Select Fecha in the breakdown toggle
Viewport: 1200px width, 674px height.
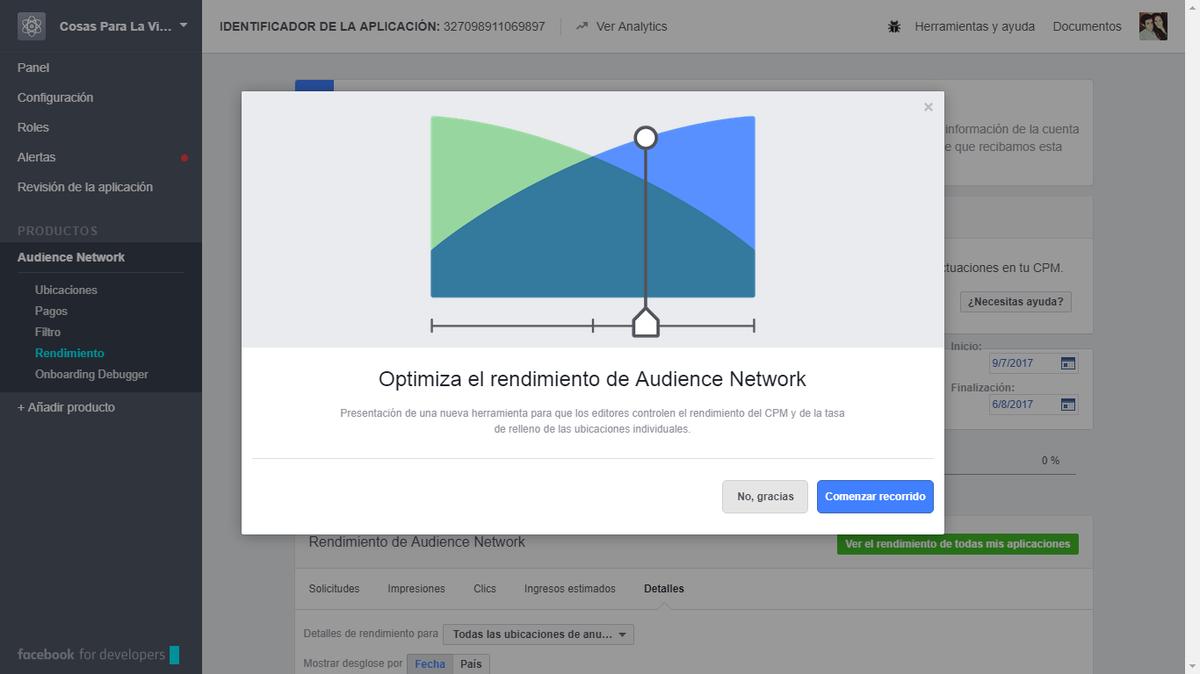pos(429,663)
